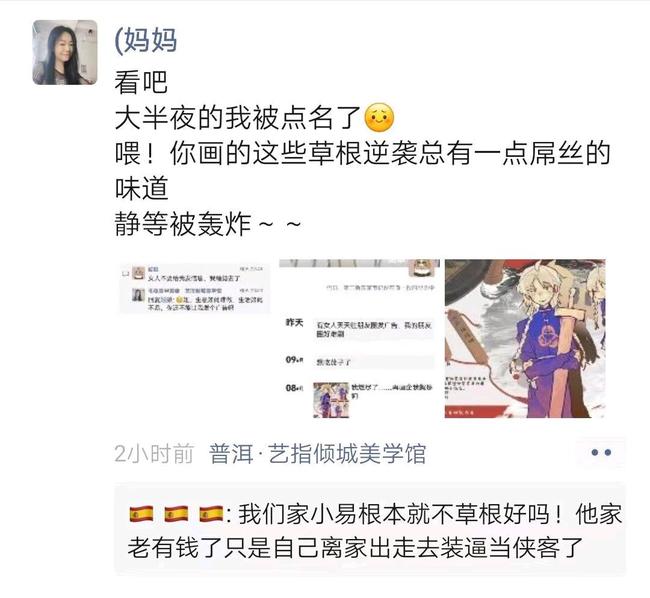Tap the username (妈妈
650x598 pixels.
click(146, 41)
